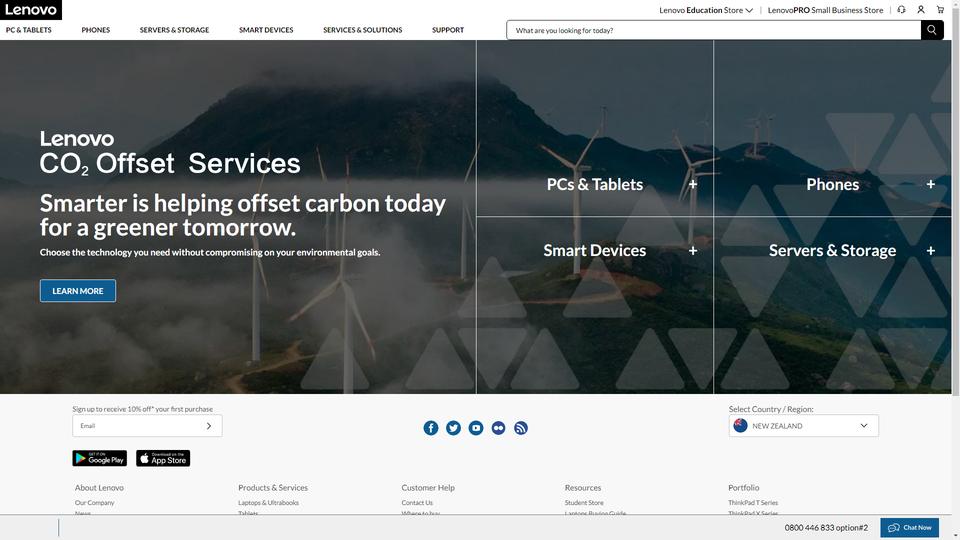This screenshot has height=540, width=960.
Task: Open LenovoPRO Small Business Store link
Action: point(825,10)
